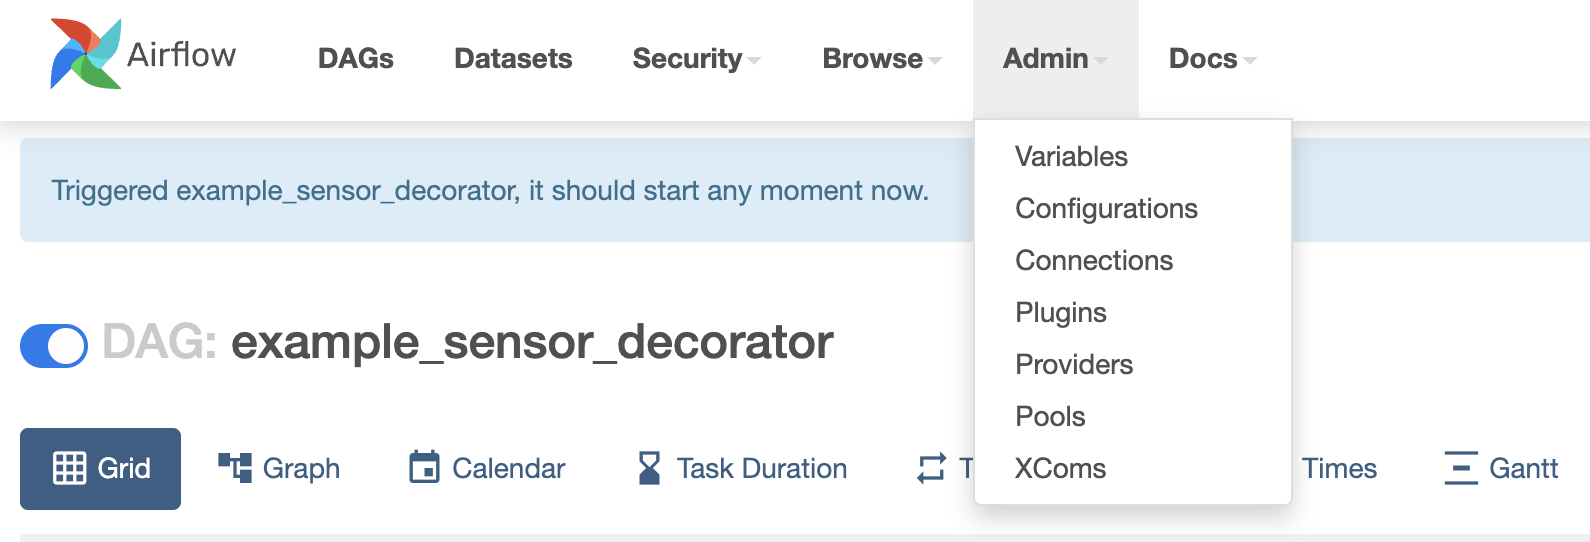
Task: Open the Docs dropdown menu
Action: point(1211,59)
